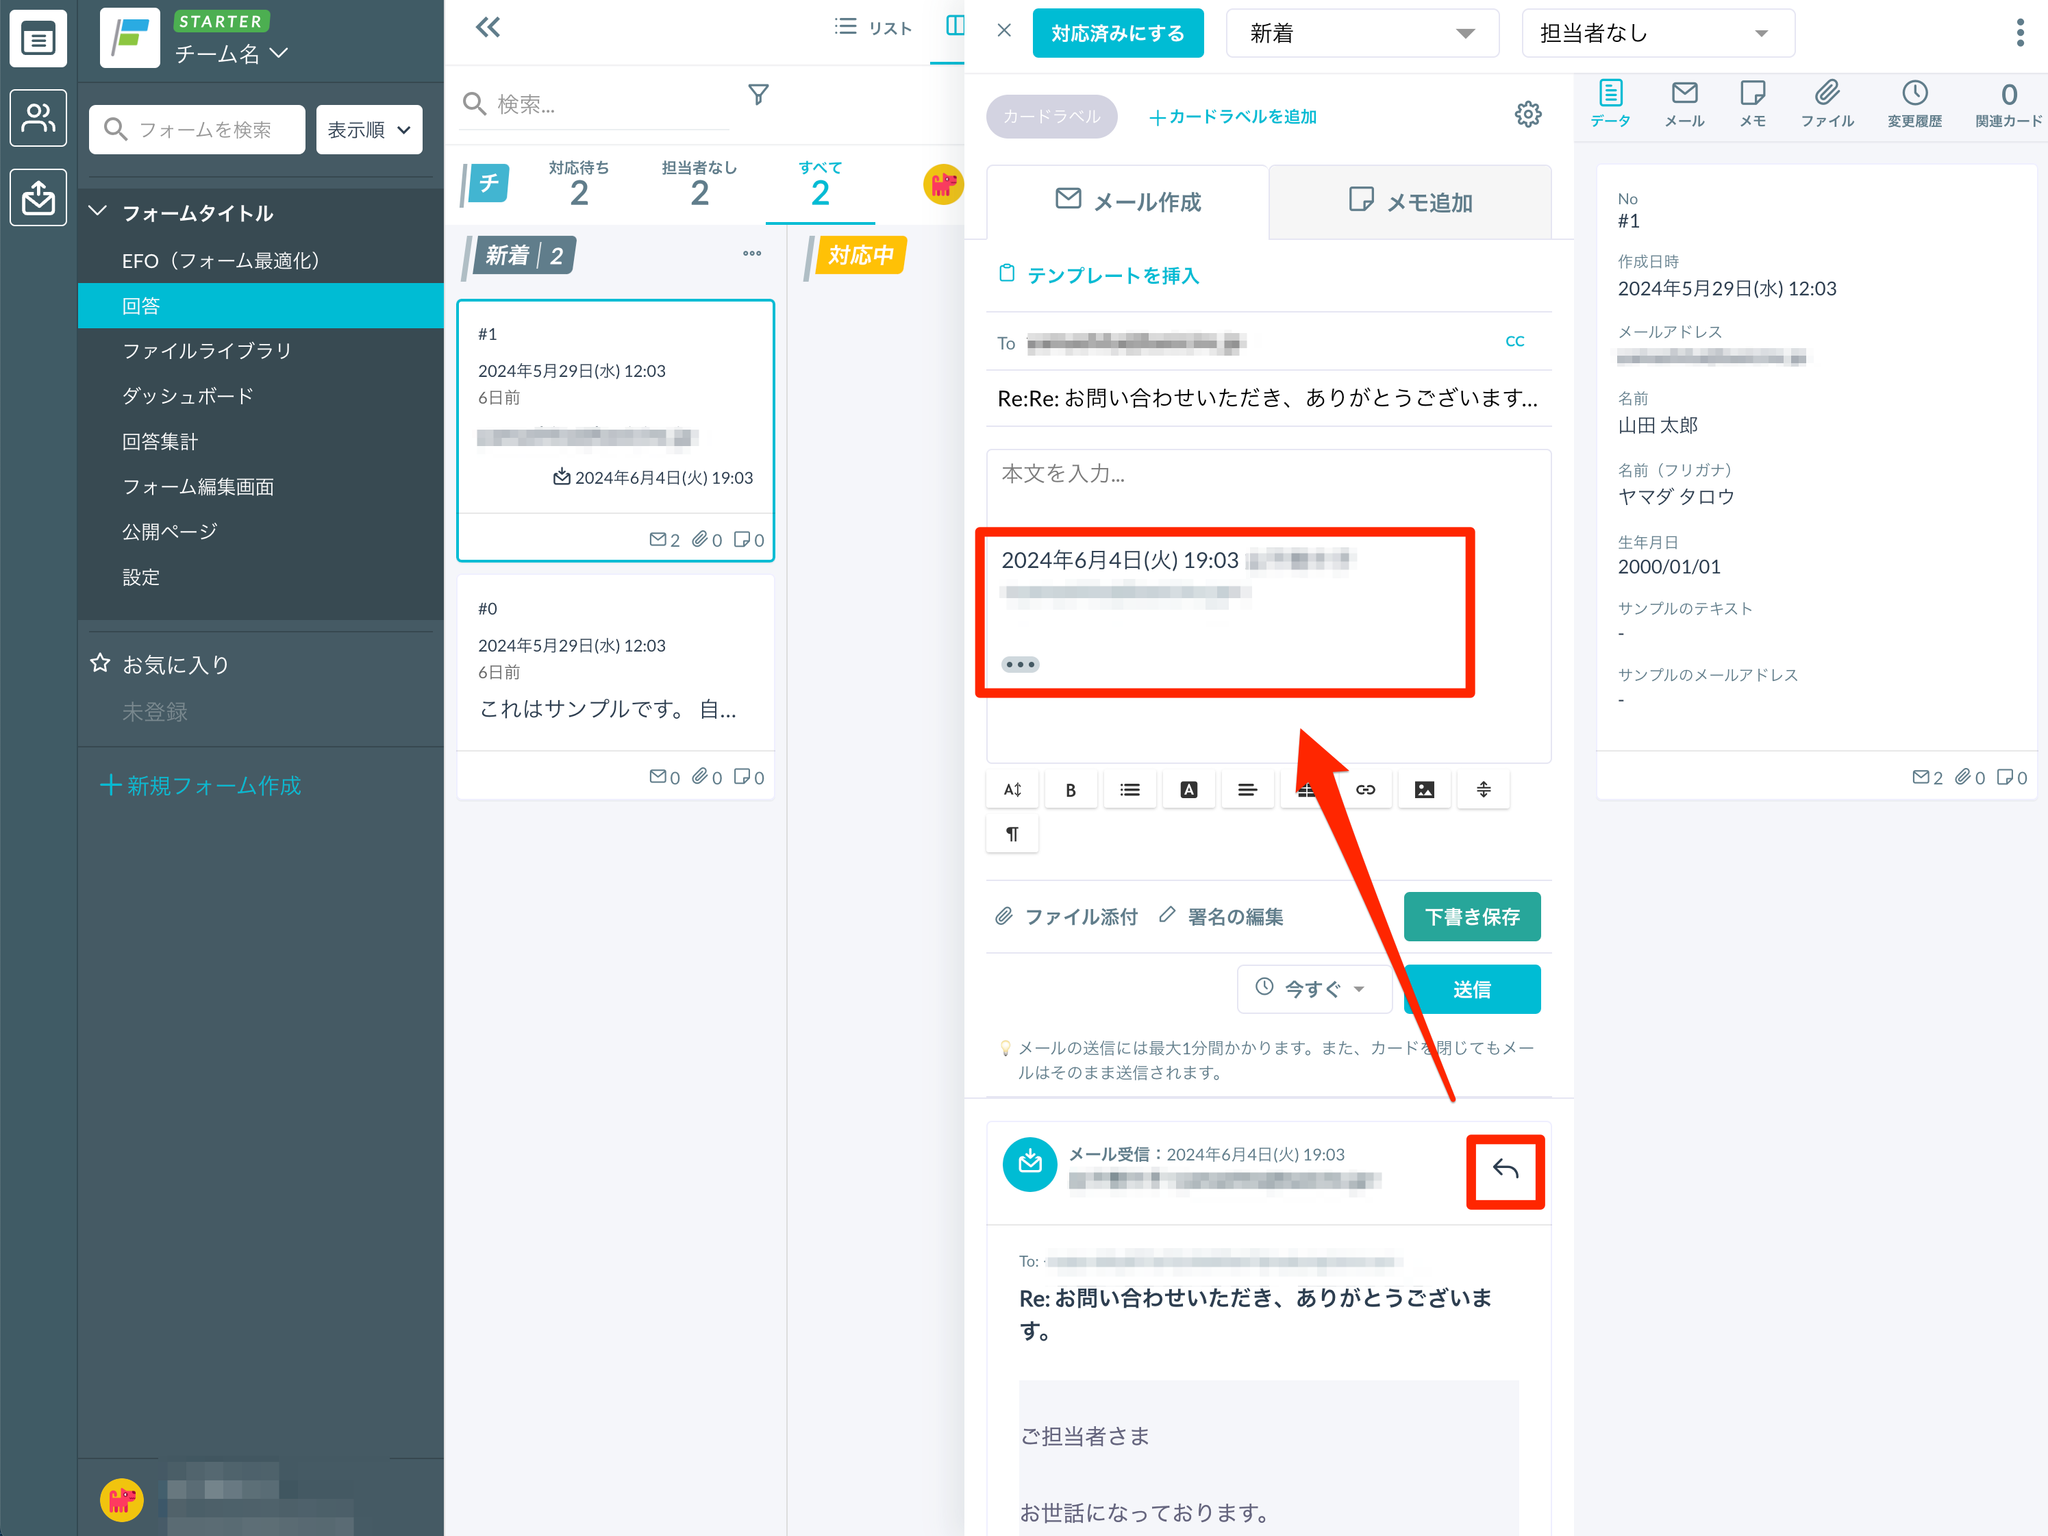
Task: Collapse sidebar with the double chevron icon
Action: [x=488, y=28]
